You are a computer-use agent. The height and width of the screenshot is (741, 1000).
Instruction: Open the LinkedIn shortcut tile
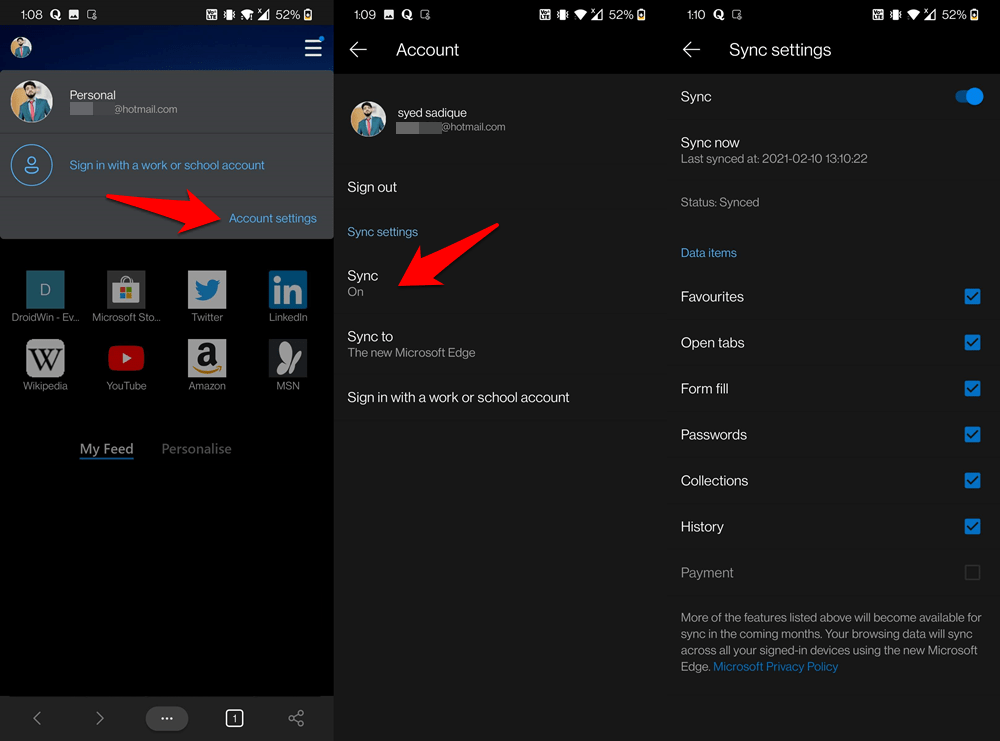pyautogui.click(x=288, y=297)
